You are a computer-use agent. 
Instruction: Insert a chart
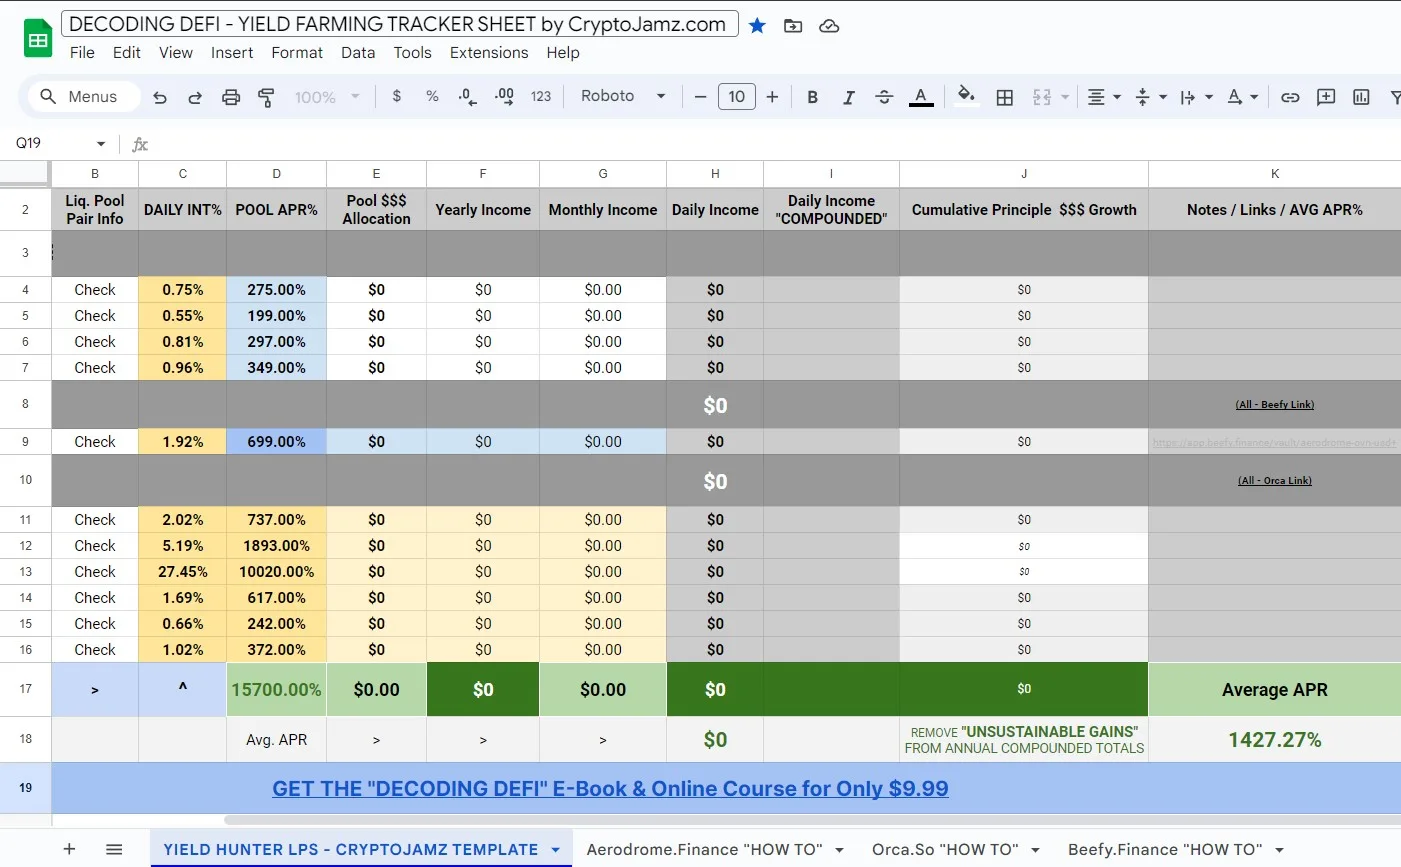point(1361,97)
